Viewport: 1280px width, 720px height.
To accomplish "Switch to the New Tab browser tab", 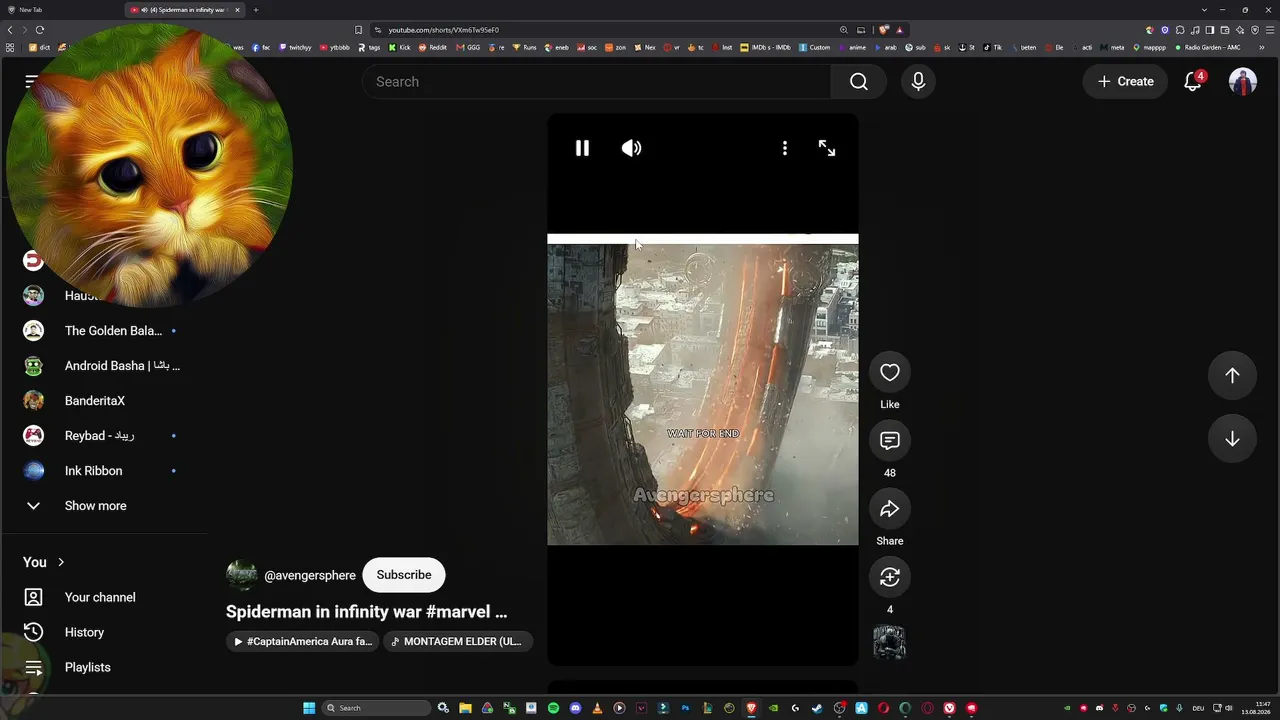I will pyautogui.click(x=60, y=10).
